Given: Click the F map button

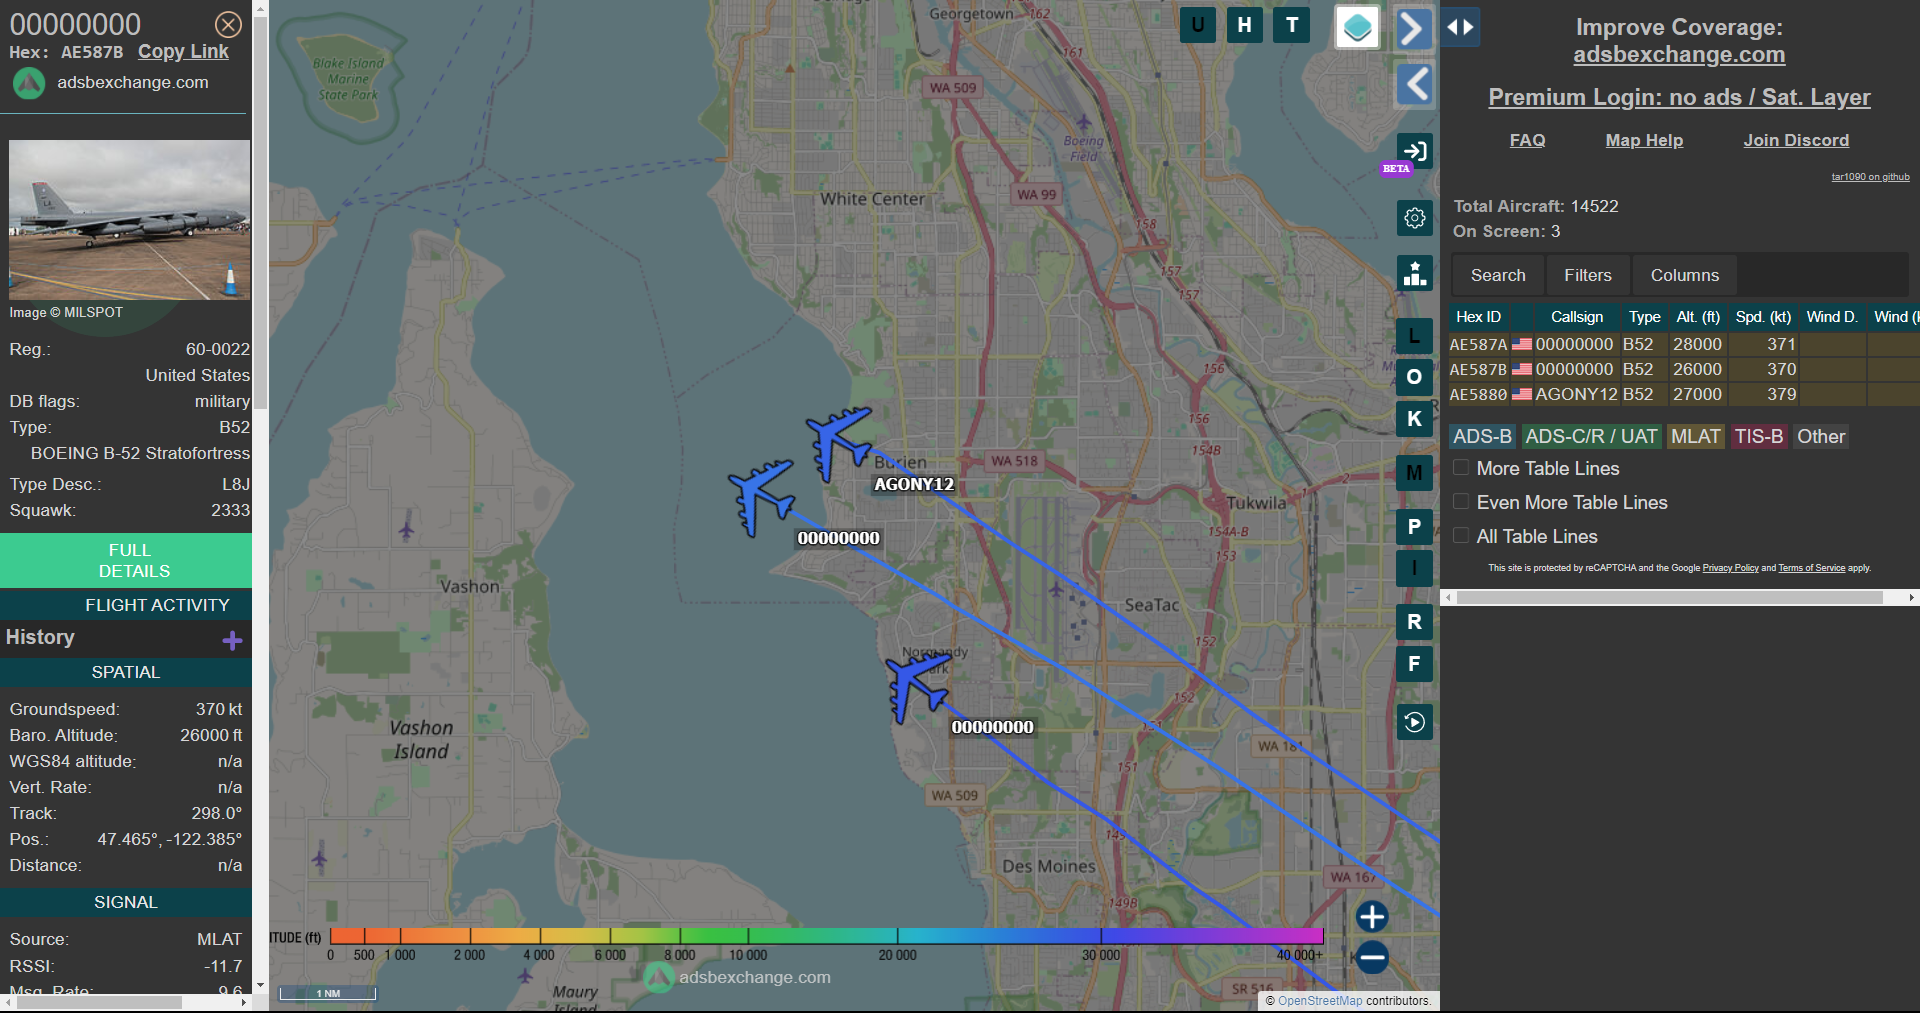Looking at the screenshot, I should (1414, 664).
